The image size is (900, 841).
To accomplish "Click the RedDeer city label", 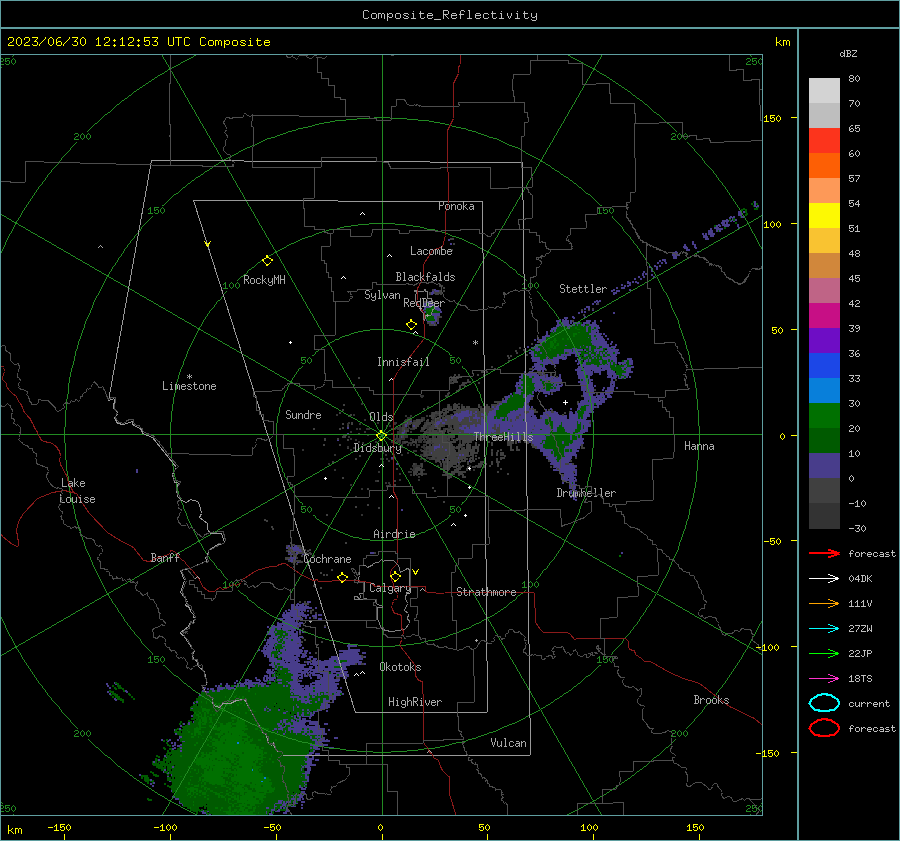I will tap(424, 303).
